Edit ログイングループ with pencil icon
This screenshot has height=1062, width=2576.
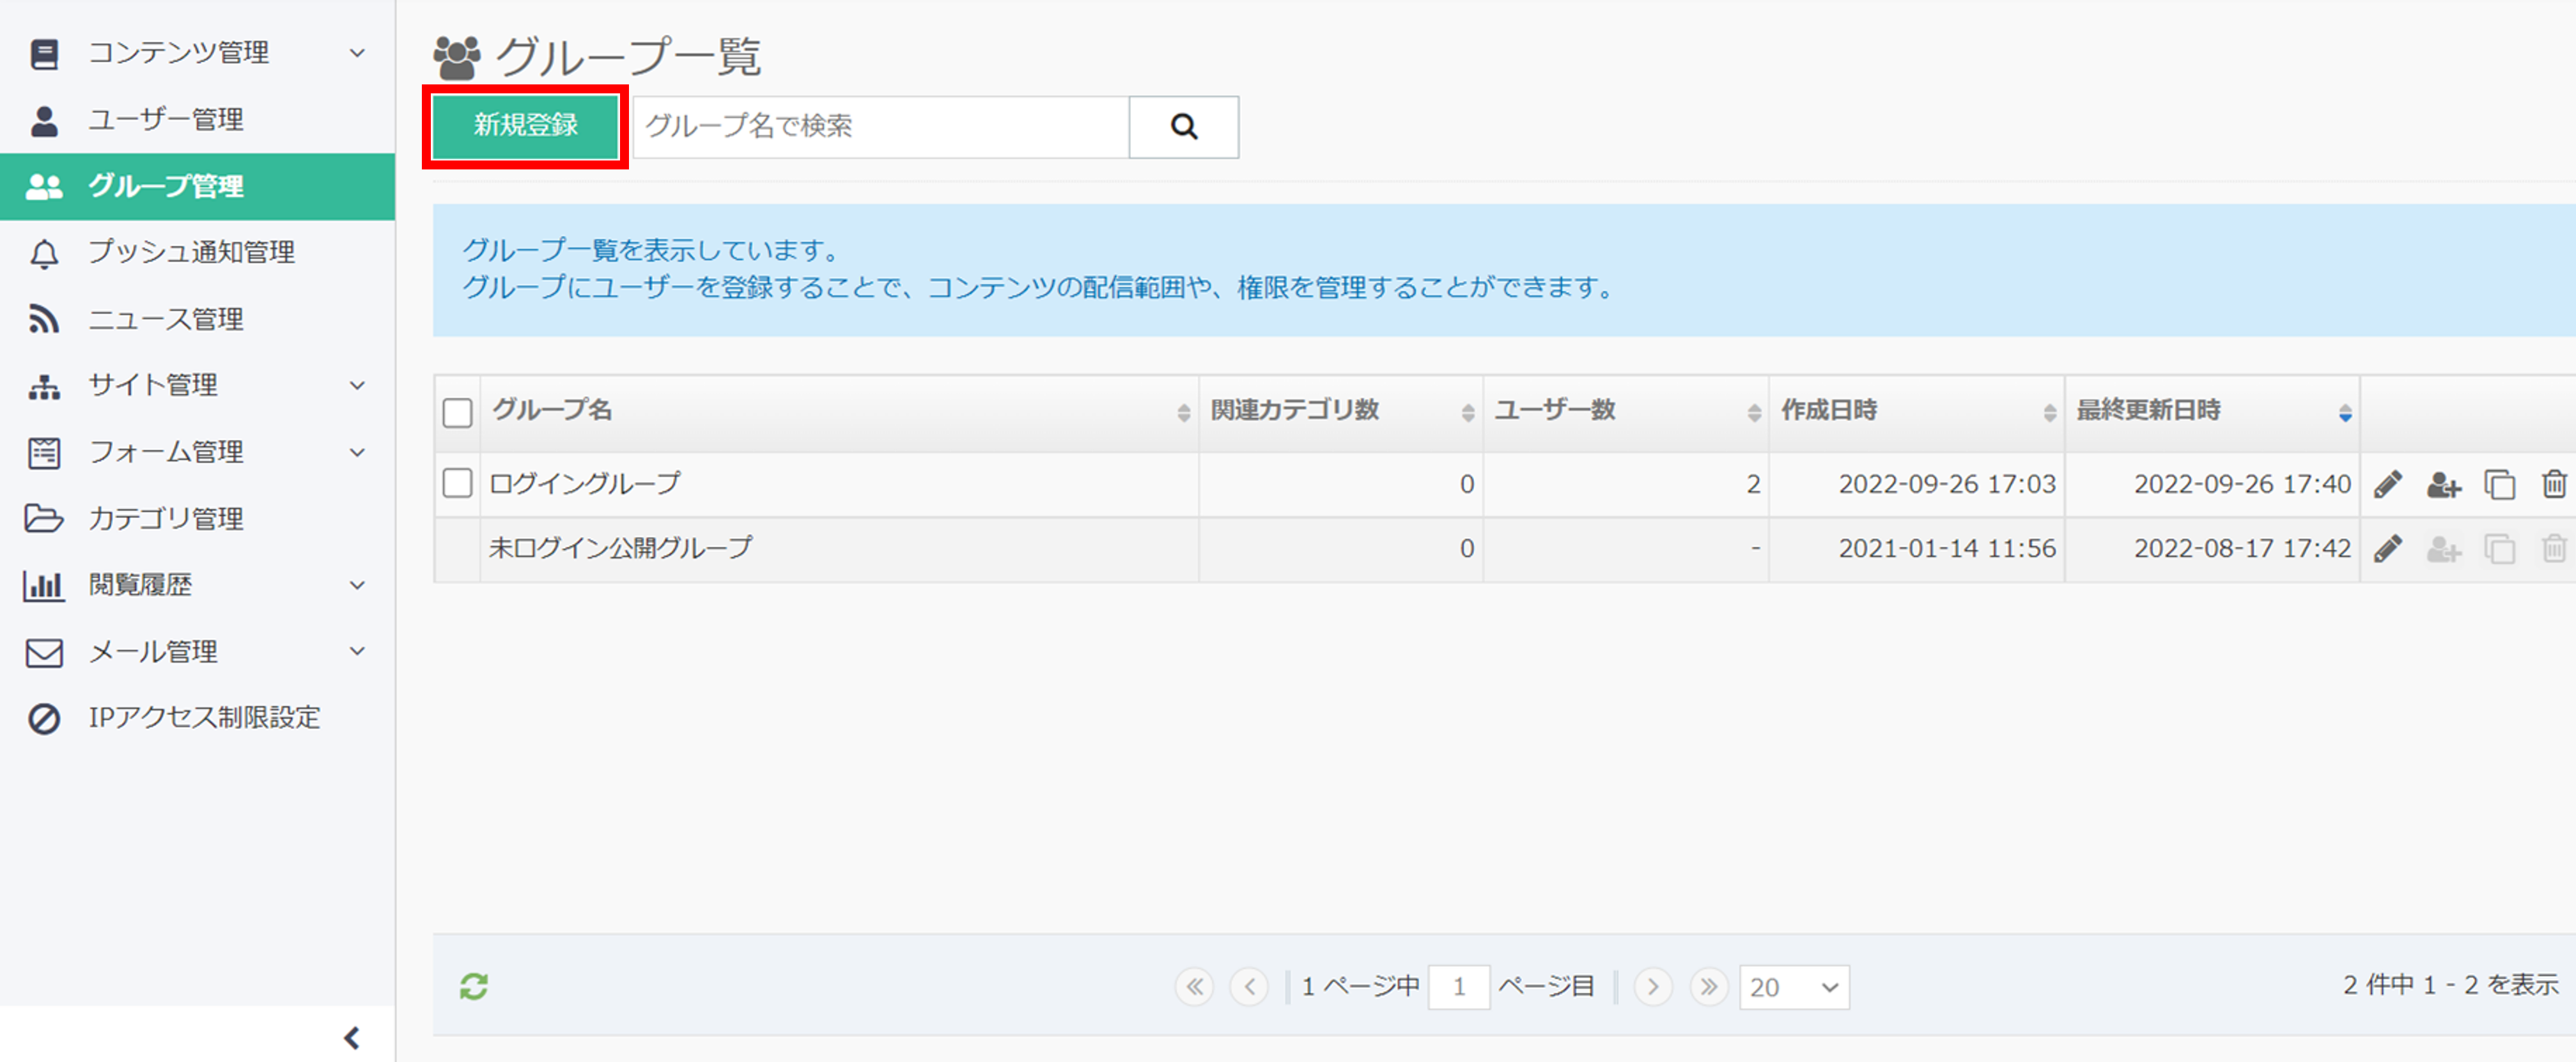(2388, 484)
